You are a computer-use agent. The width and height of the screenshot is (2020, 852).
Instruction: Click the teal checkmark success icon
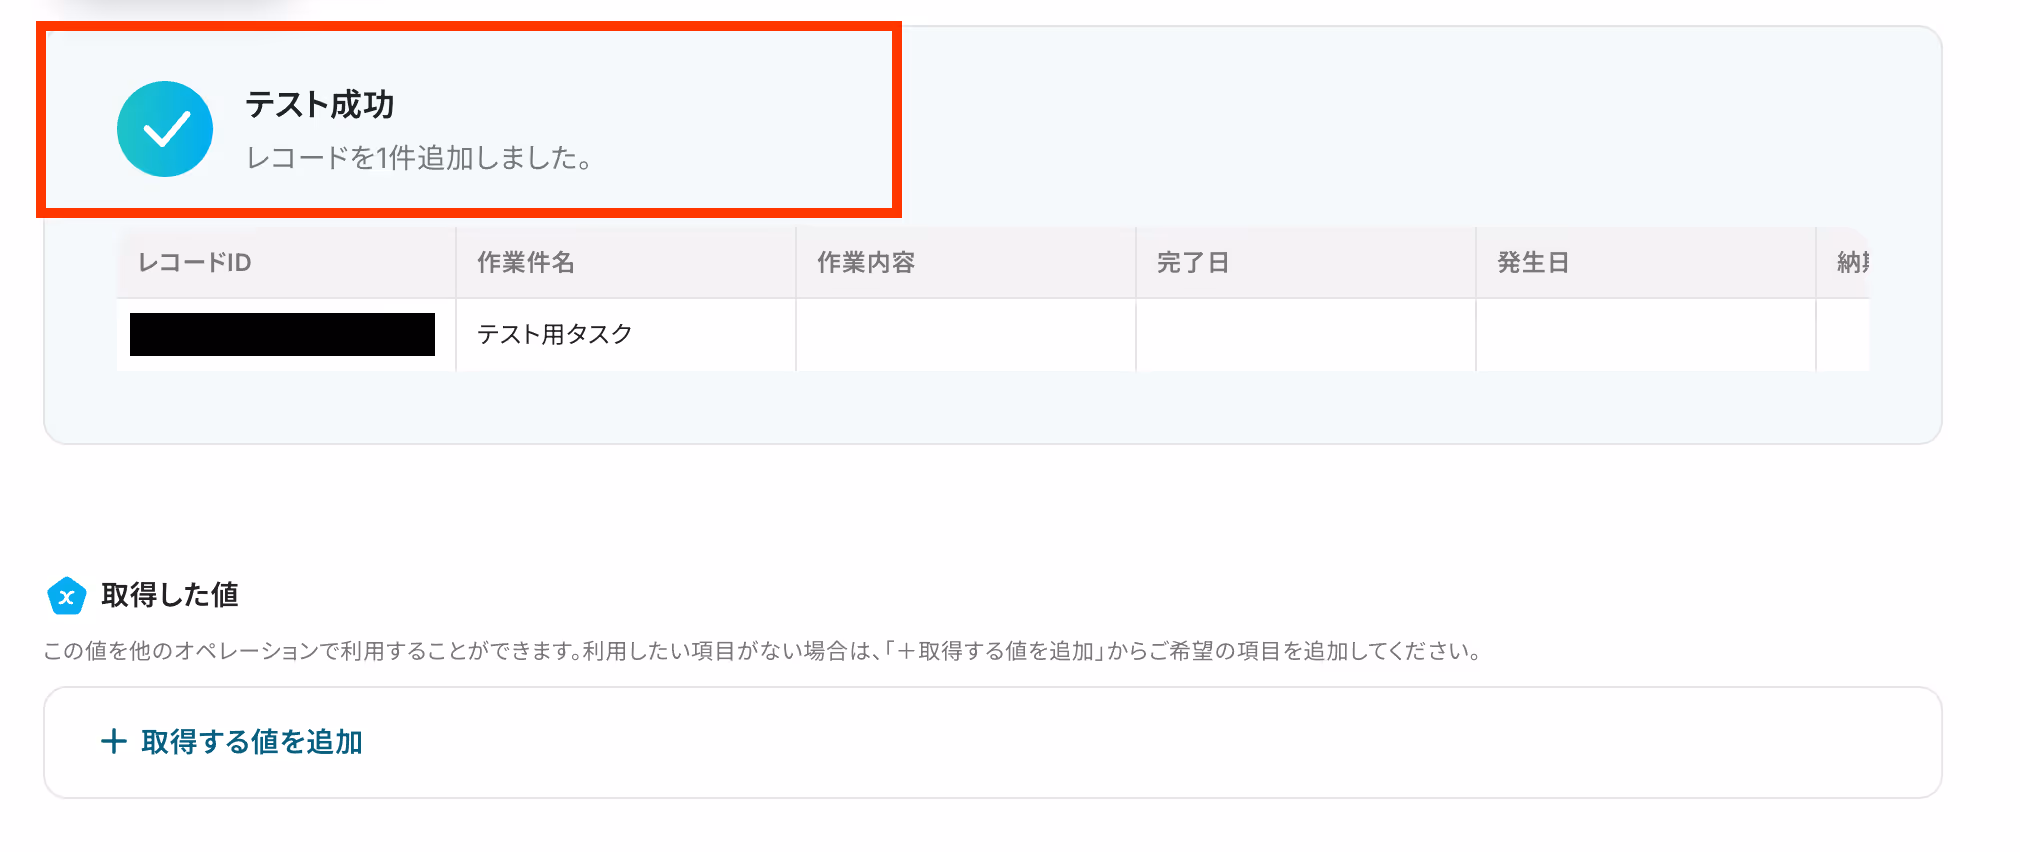point(165,129)
